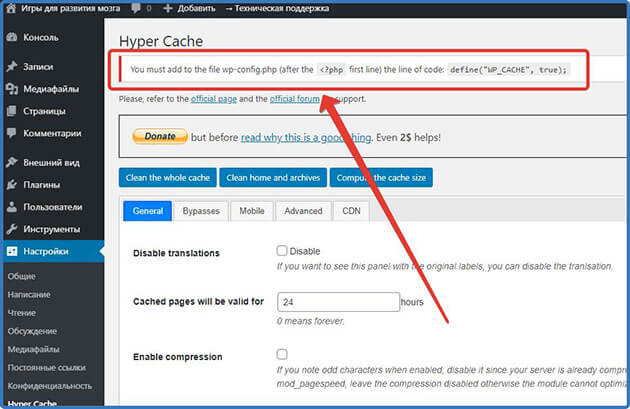
Task: Open Инструменты wrench icon
Action: (12, 229)
